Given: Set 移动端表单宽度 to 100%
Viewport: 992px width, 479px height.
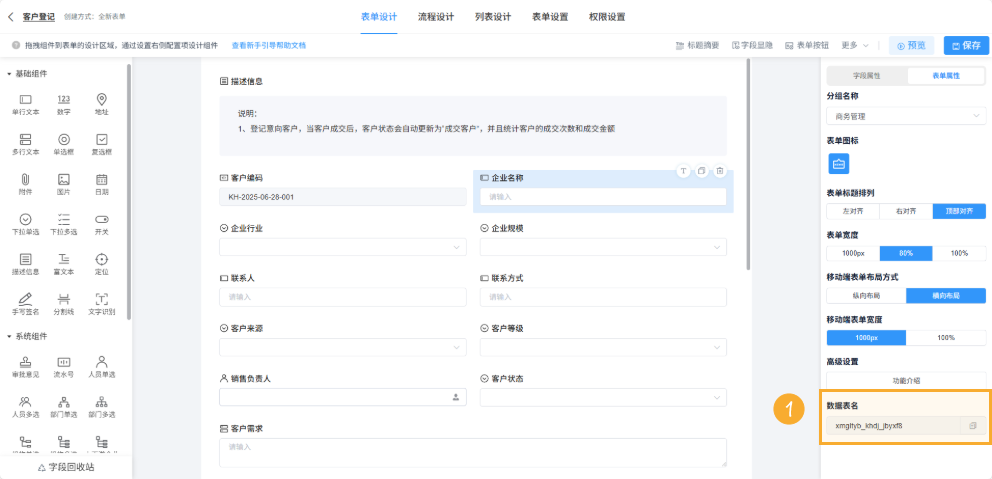Looking at the screenshot, I should (x=946, y=338).
